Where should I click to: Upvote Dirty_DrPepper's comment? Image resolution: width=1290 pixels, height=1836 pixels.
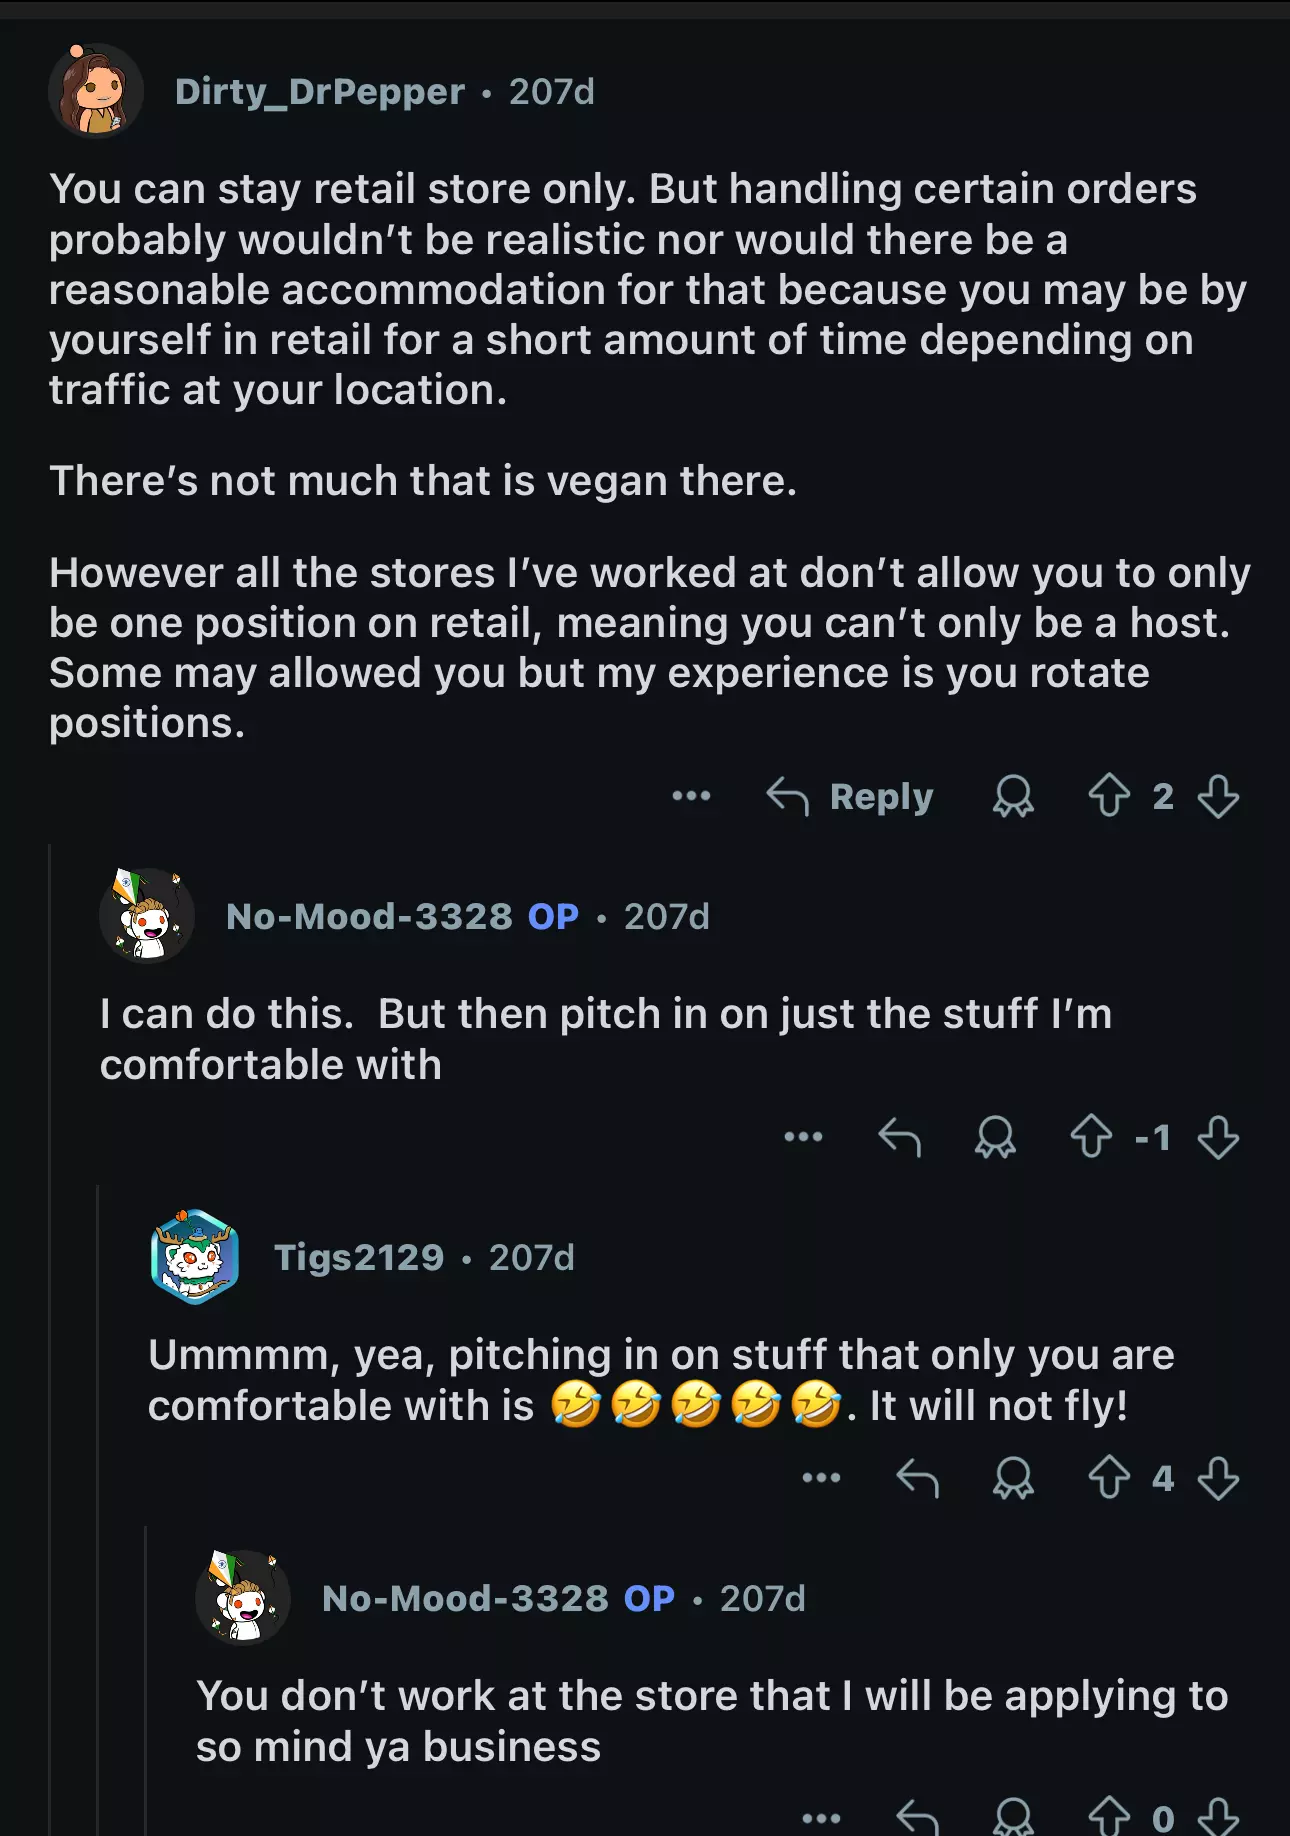click(x=1109, y=797)
